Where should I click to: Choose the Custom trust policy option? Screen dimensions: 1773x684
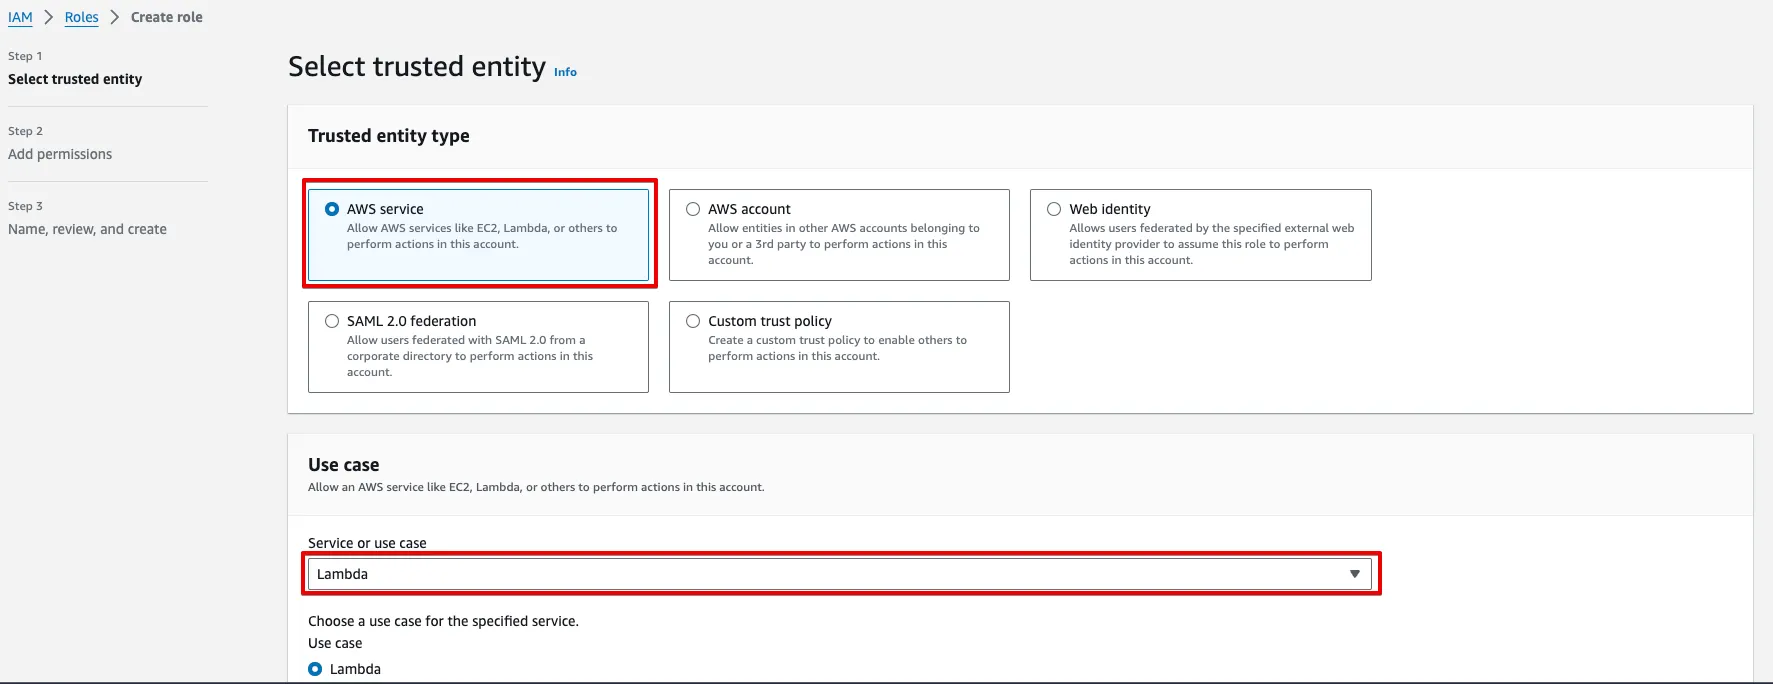coord(693,321)
